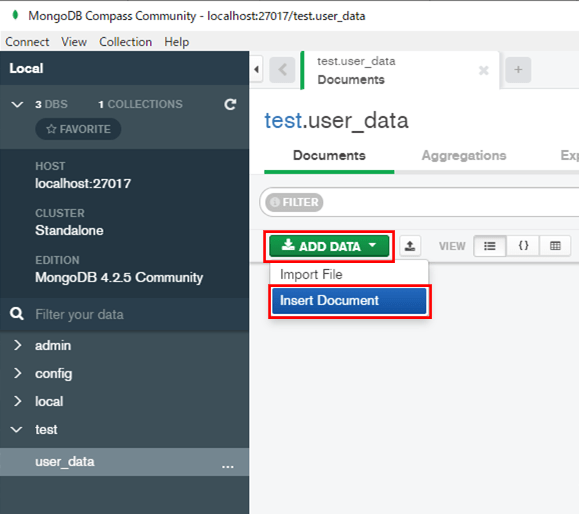Image resolution: width=579 pixels, height=514 pixels.
Task: Collapse the connection details chevron
Action: [17, 104]
